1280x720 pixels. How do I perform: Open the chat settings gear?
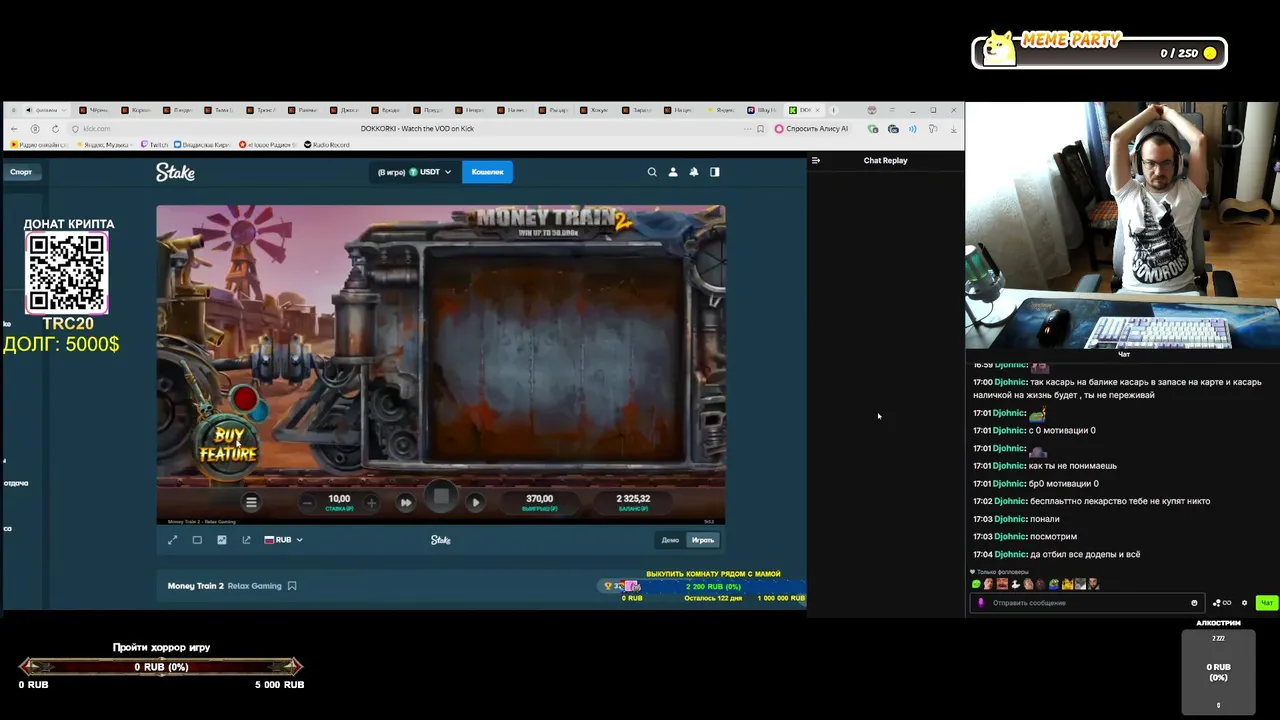click(x=1244, y=603)
